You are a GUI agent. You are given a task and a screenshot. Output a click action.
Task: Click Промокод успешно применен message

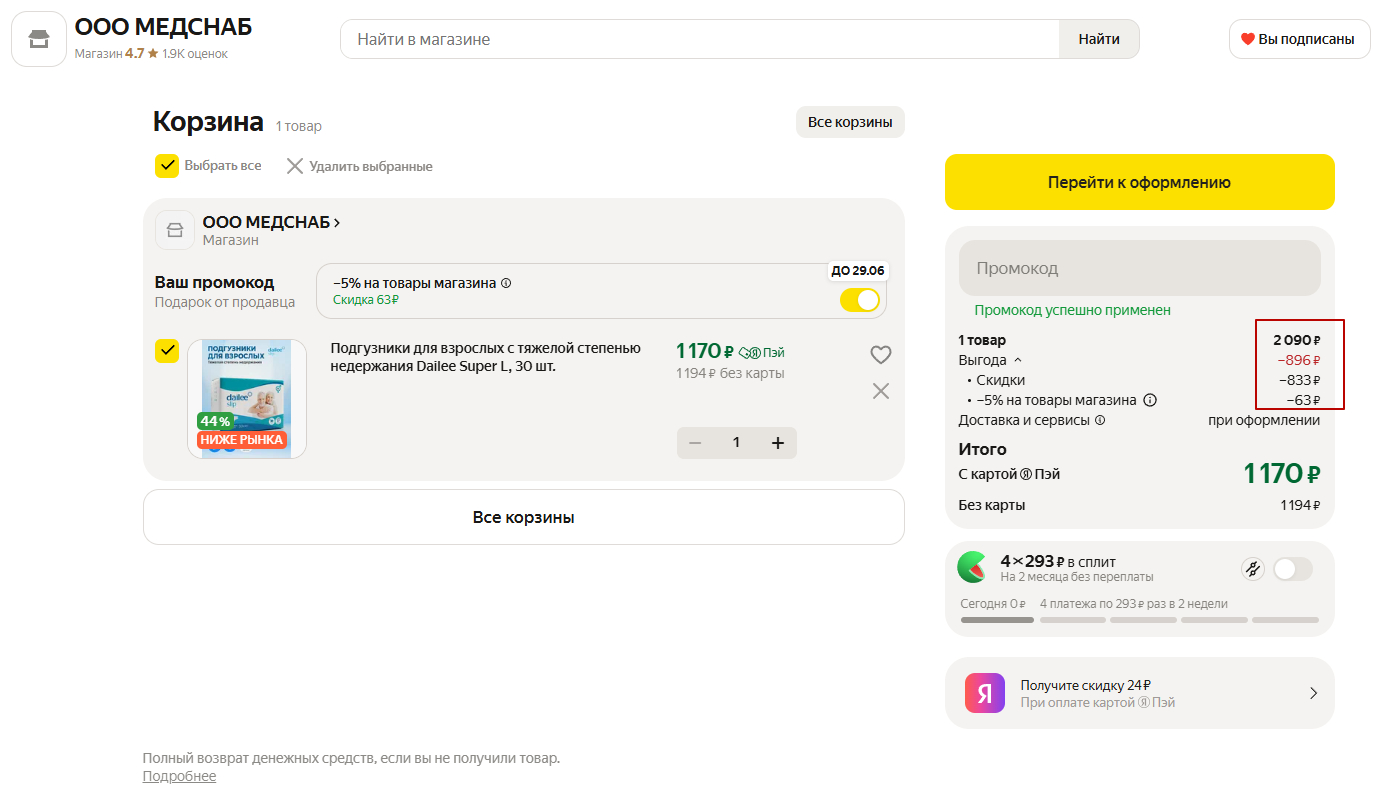[1072, 310]
